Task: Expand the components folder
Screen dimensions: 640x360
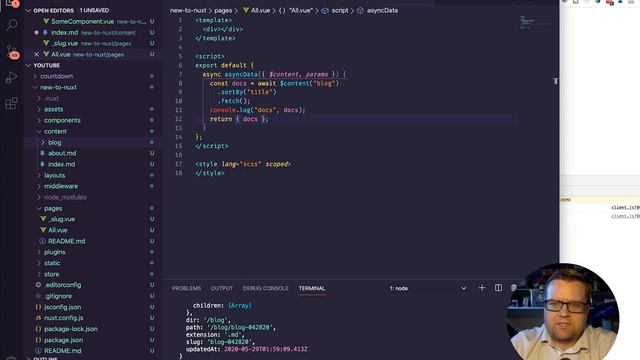Action: (62, 120)
